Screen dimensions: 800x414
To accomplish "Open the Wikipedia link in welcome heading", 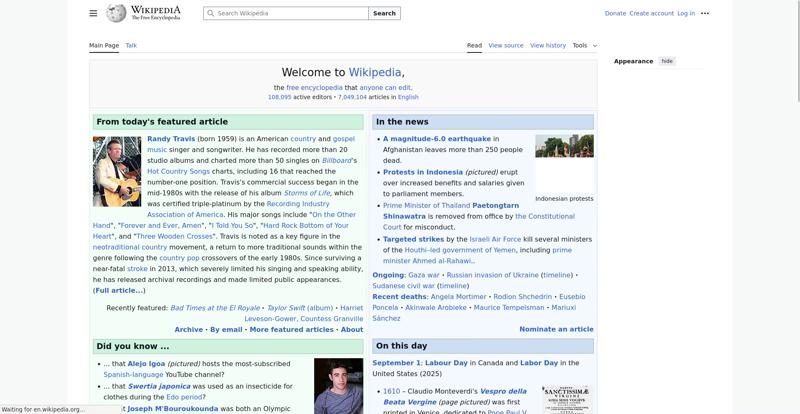I will pos(375,72).
